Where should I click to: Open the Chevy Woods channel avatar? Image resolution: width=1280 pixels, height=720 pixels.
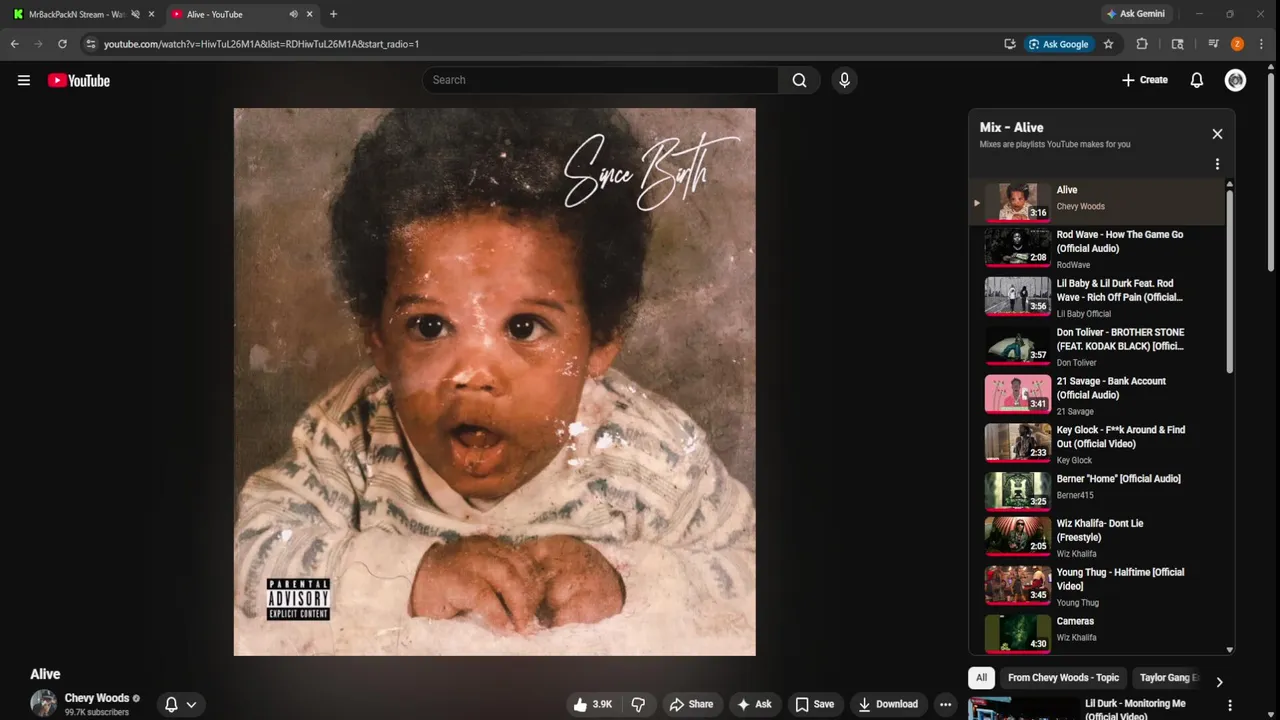click(43, 703)
